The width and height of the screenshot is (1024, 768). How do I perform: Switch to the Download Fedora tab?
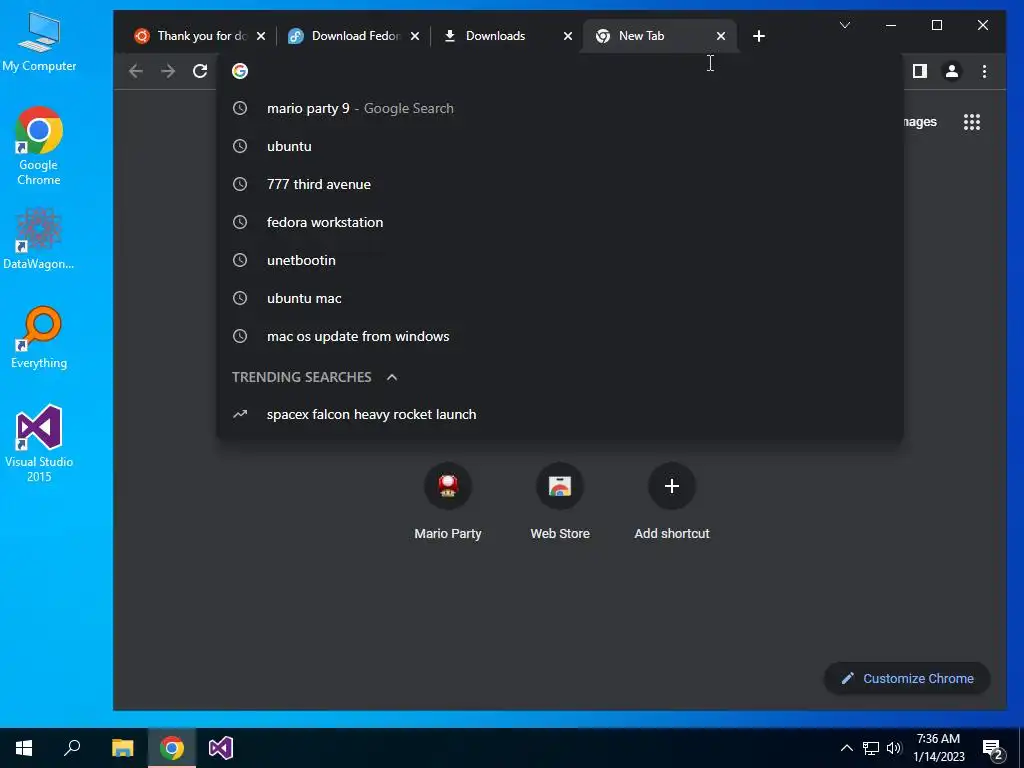tap(354, 36)
